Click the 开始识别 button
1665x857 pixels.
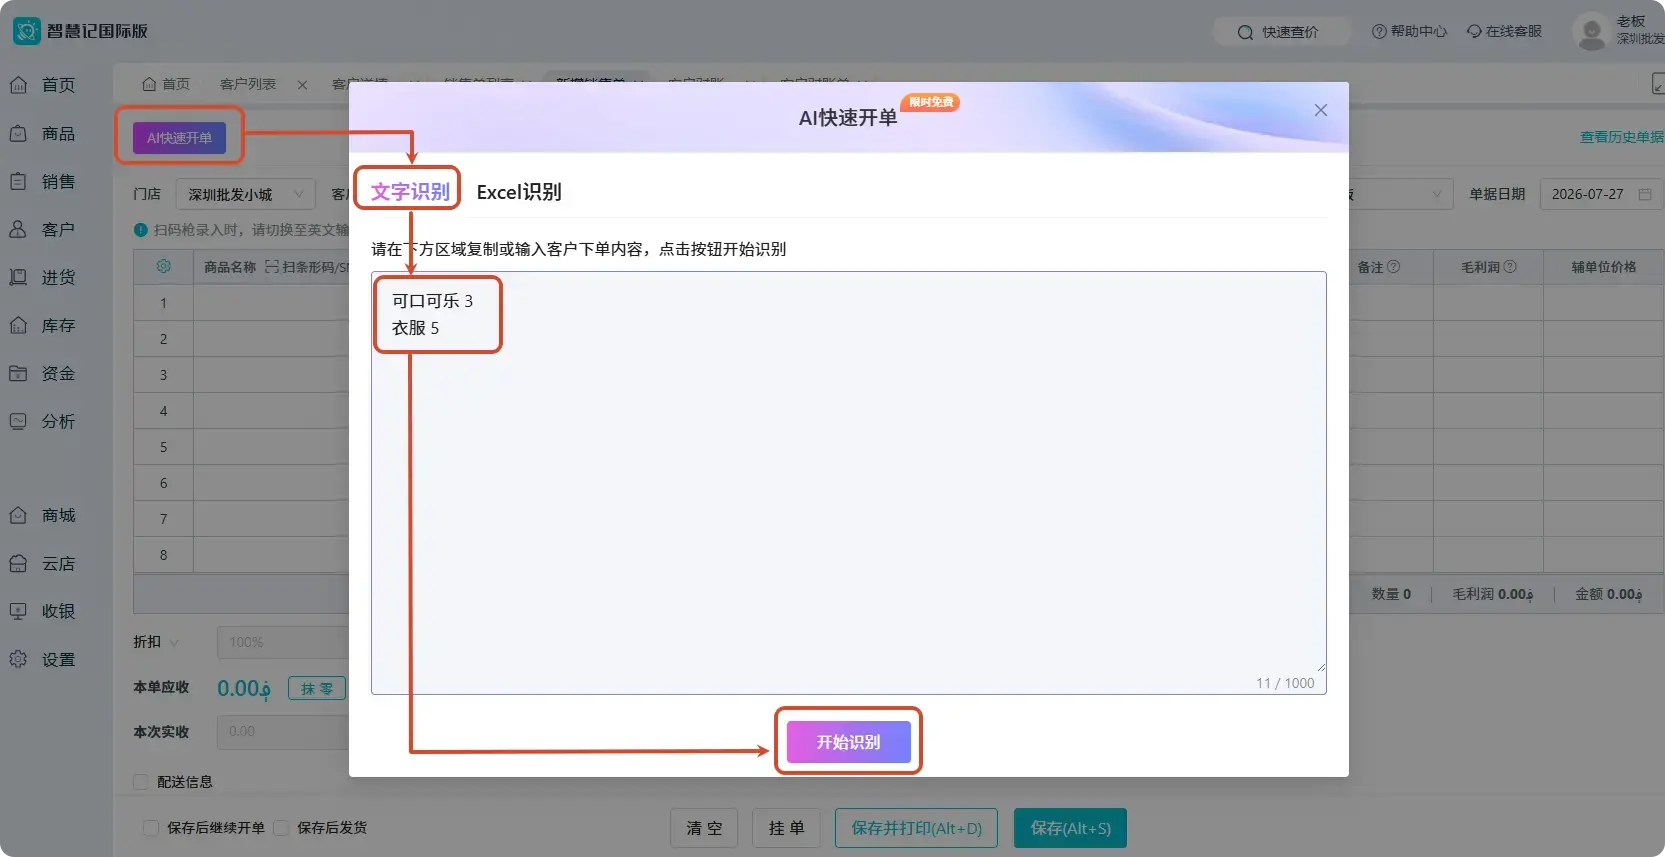coord(848,742)
